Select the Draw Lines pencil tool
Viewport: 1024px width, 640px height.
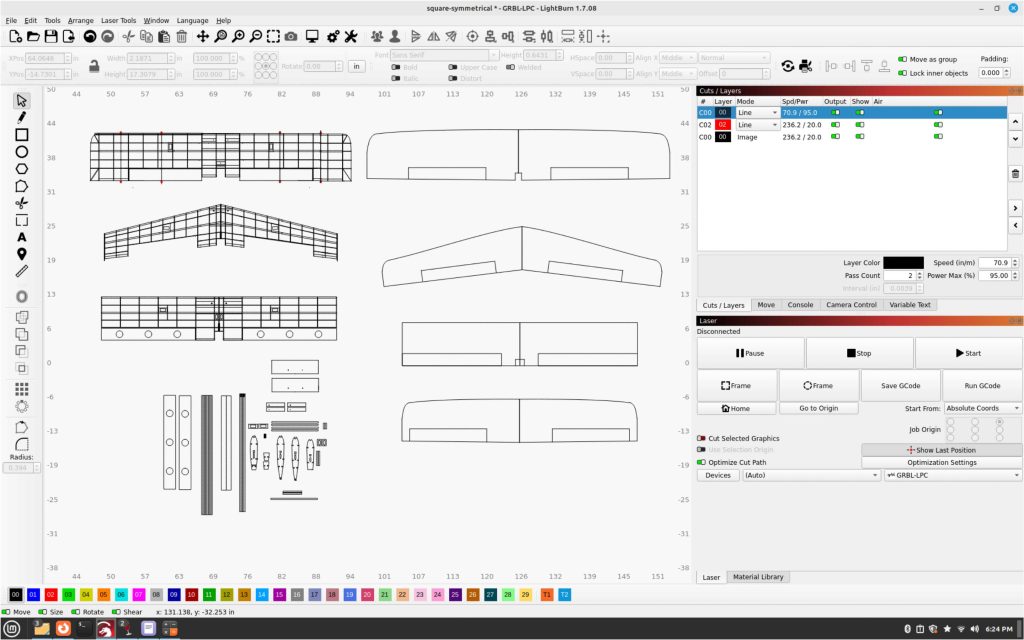22,117
